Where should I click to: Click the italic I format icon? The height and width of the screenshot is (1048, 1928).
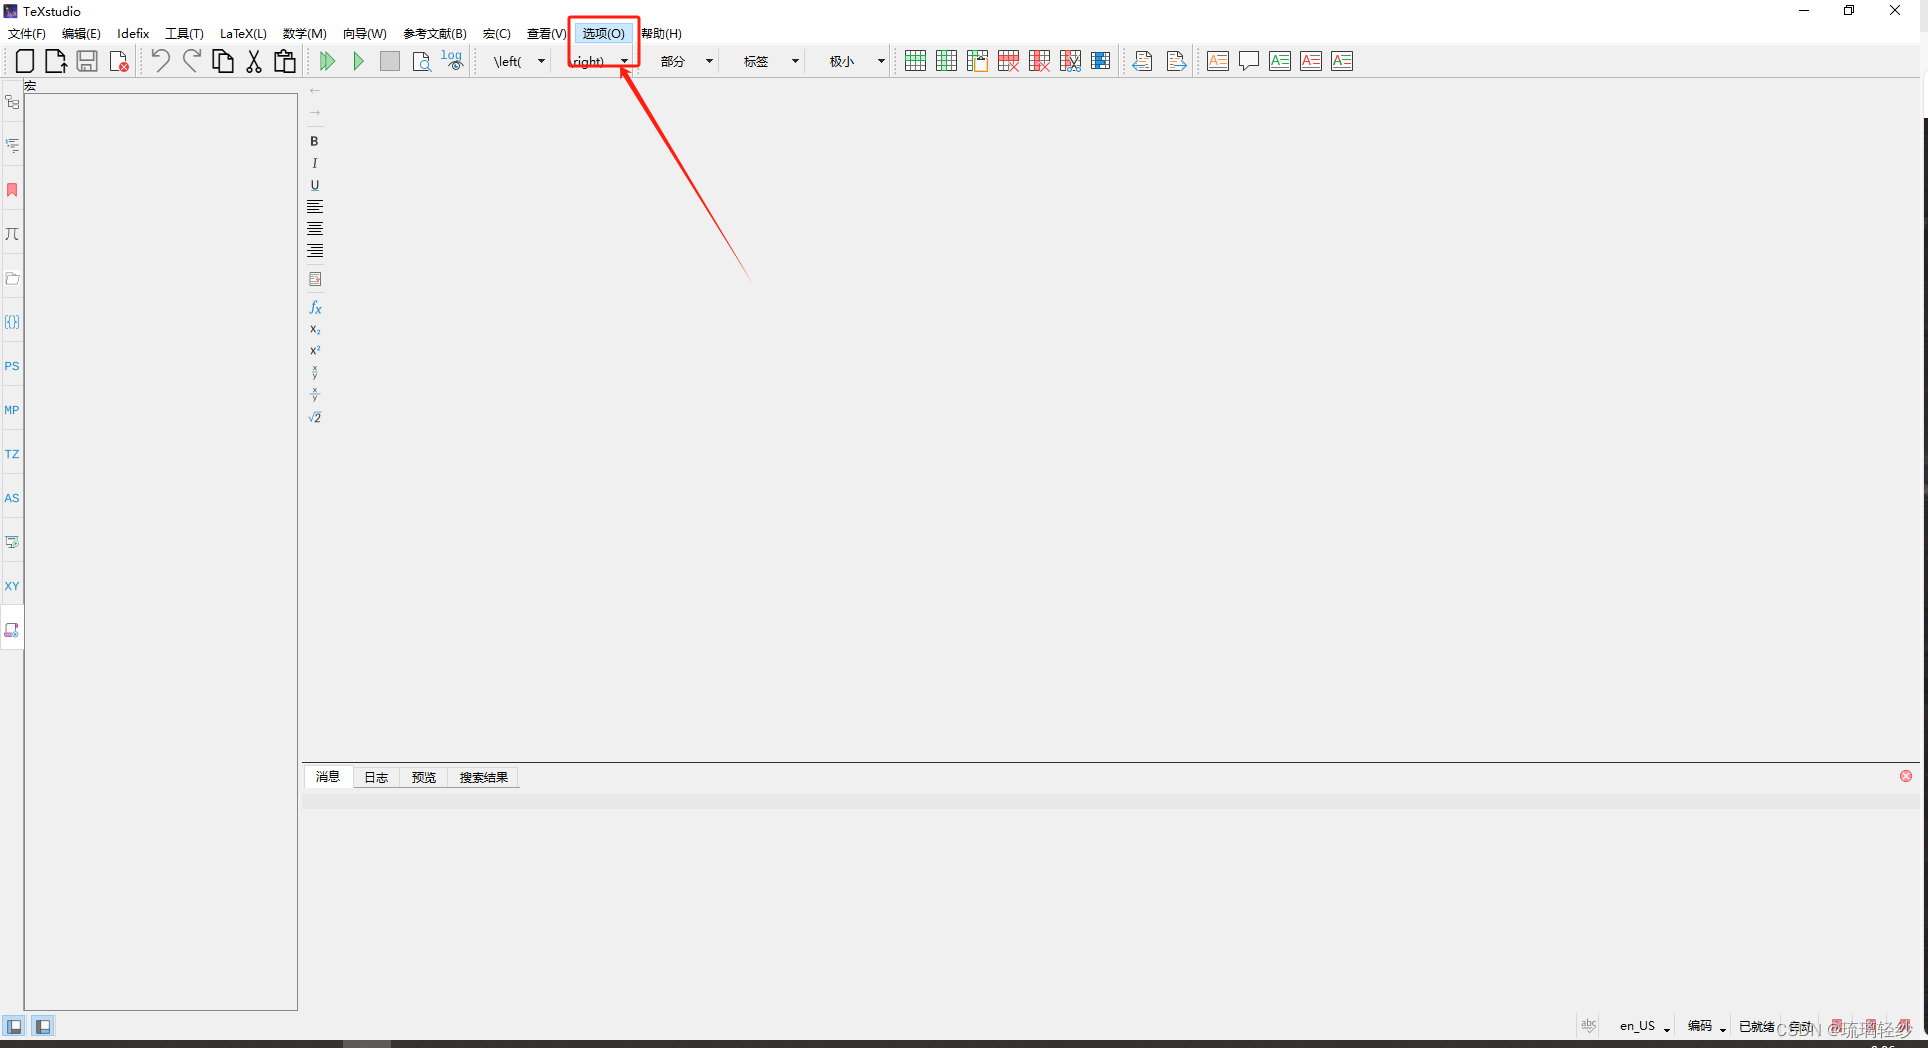(314, 163)
